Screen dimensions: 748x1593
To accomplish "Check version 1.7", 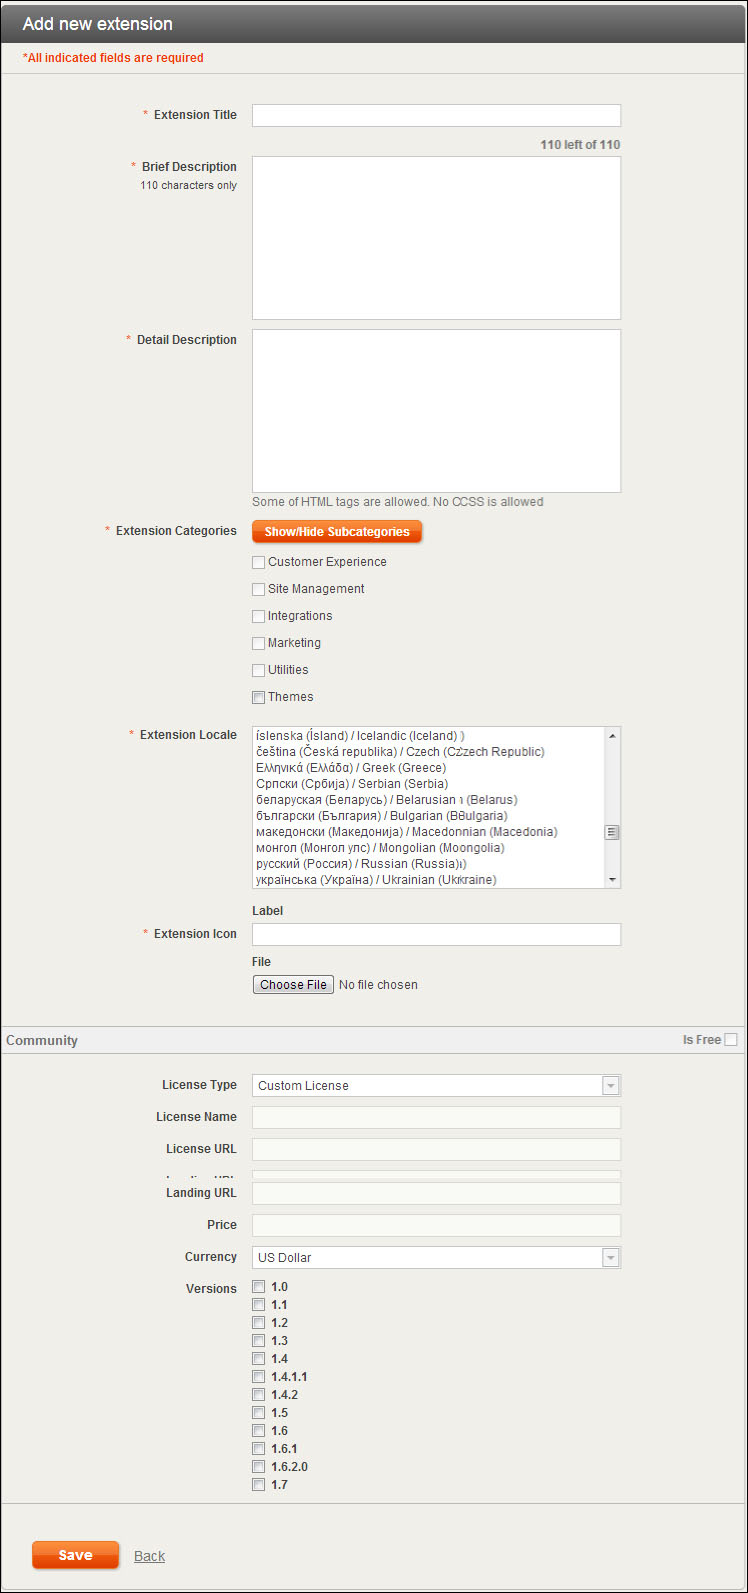I will (x=259, y=1485).
